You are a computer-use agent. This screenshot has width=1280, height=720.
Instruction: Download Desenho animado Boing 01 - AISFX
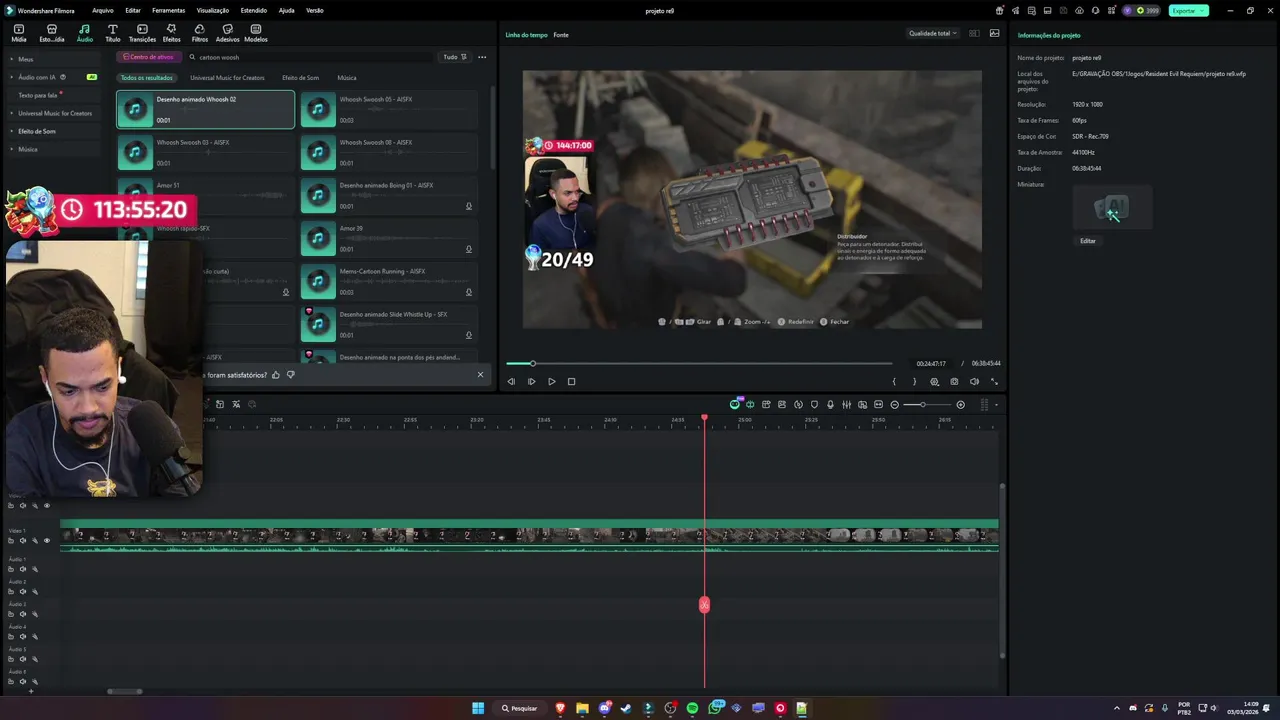(469, 206)
